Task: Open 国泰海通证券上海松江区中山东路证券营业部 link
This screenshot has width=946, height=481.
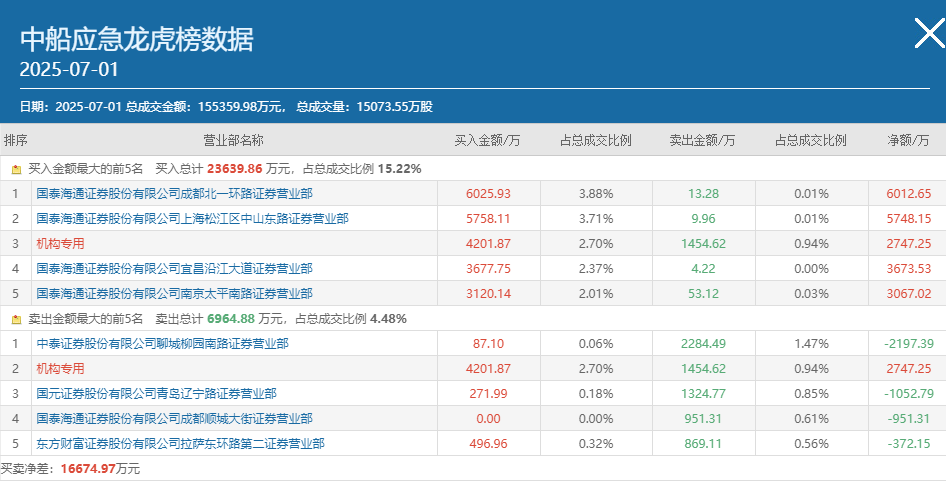Action: [192, 218]
